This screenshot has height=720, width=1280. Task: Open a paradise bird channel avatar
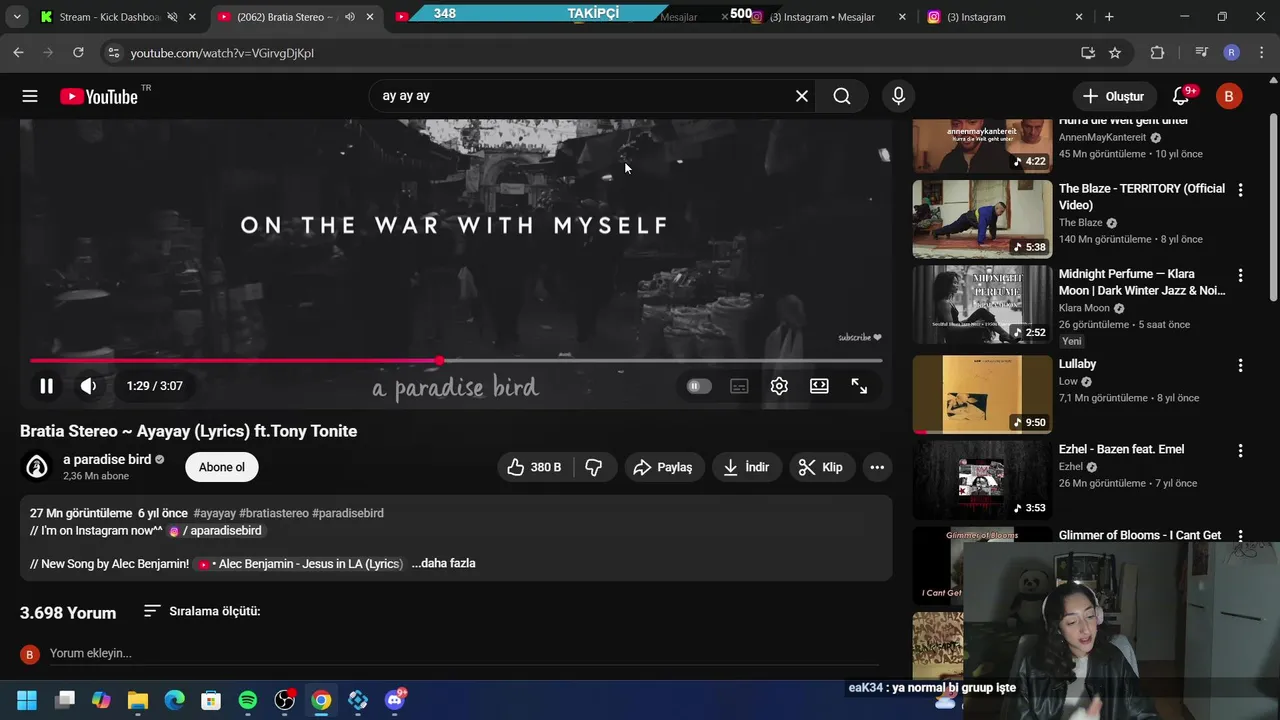(37, 467)
